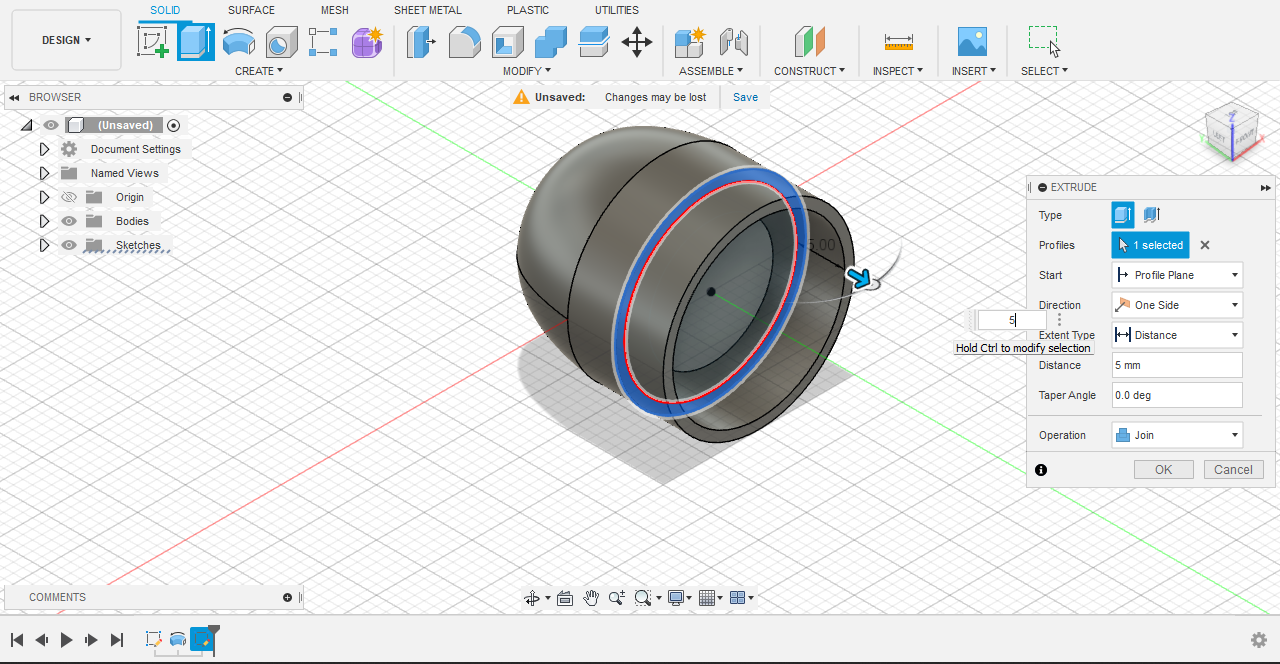Open the DESIGN workspace dropdown

coord(67,40)
